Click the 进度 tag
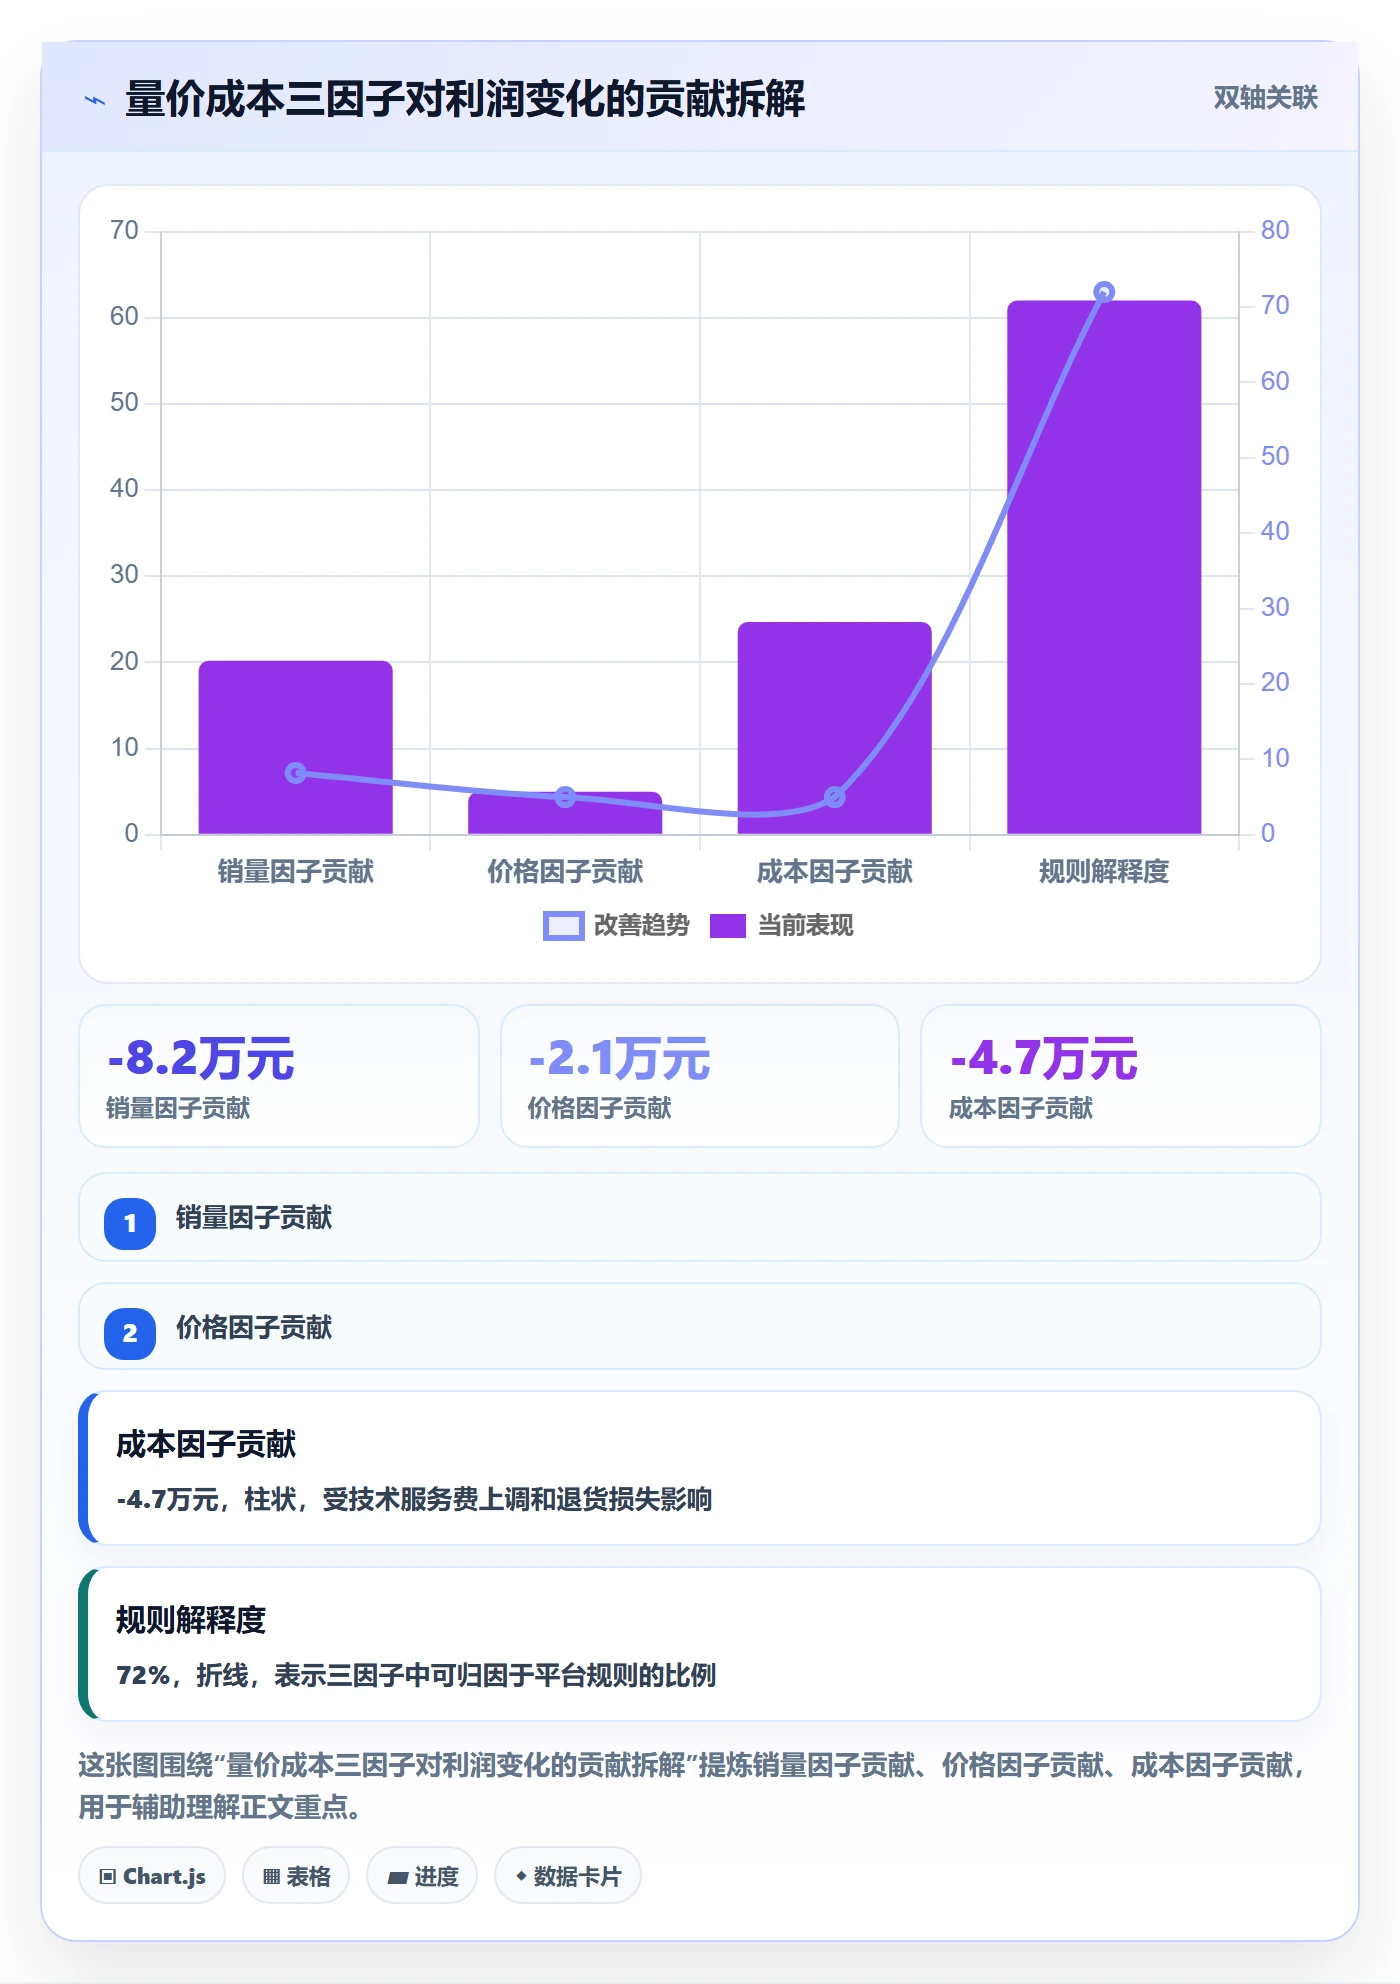Image resolution: width=1400 pixels, height=1984 pixels. (422, 1876)
